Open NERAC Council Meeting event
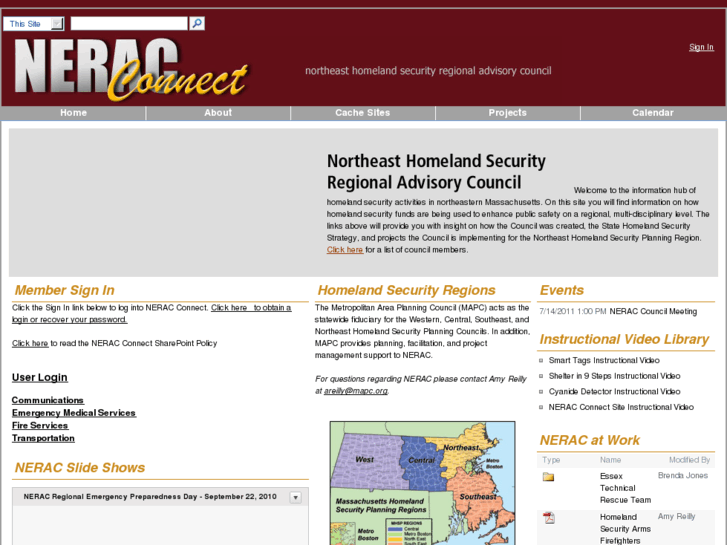This screenshot has height=545, width=727. click(x=653, y=311)
